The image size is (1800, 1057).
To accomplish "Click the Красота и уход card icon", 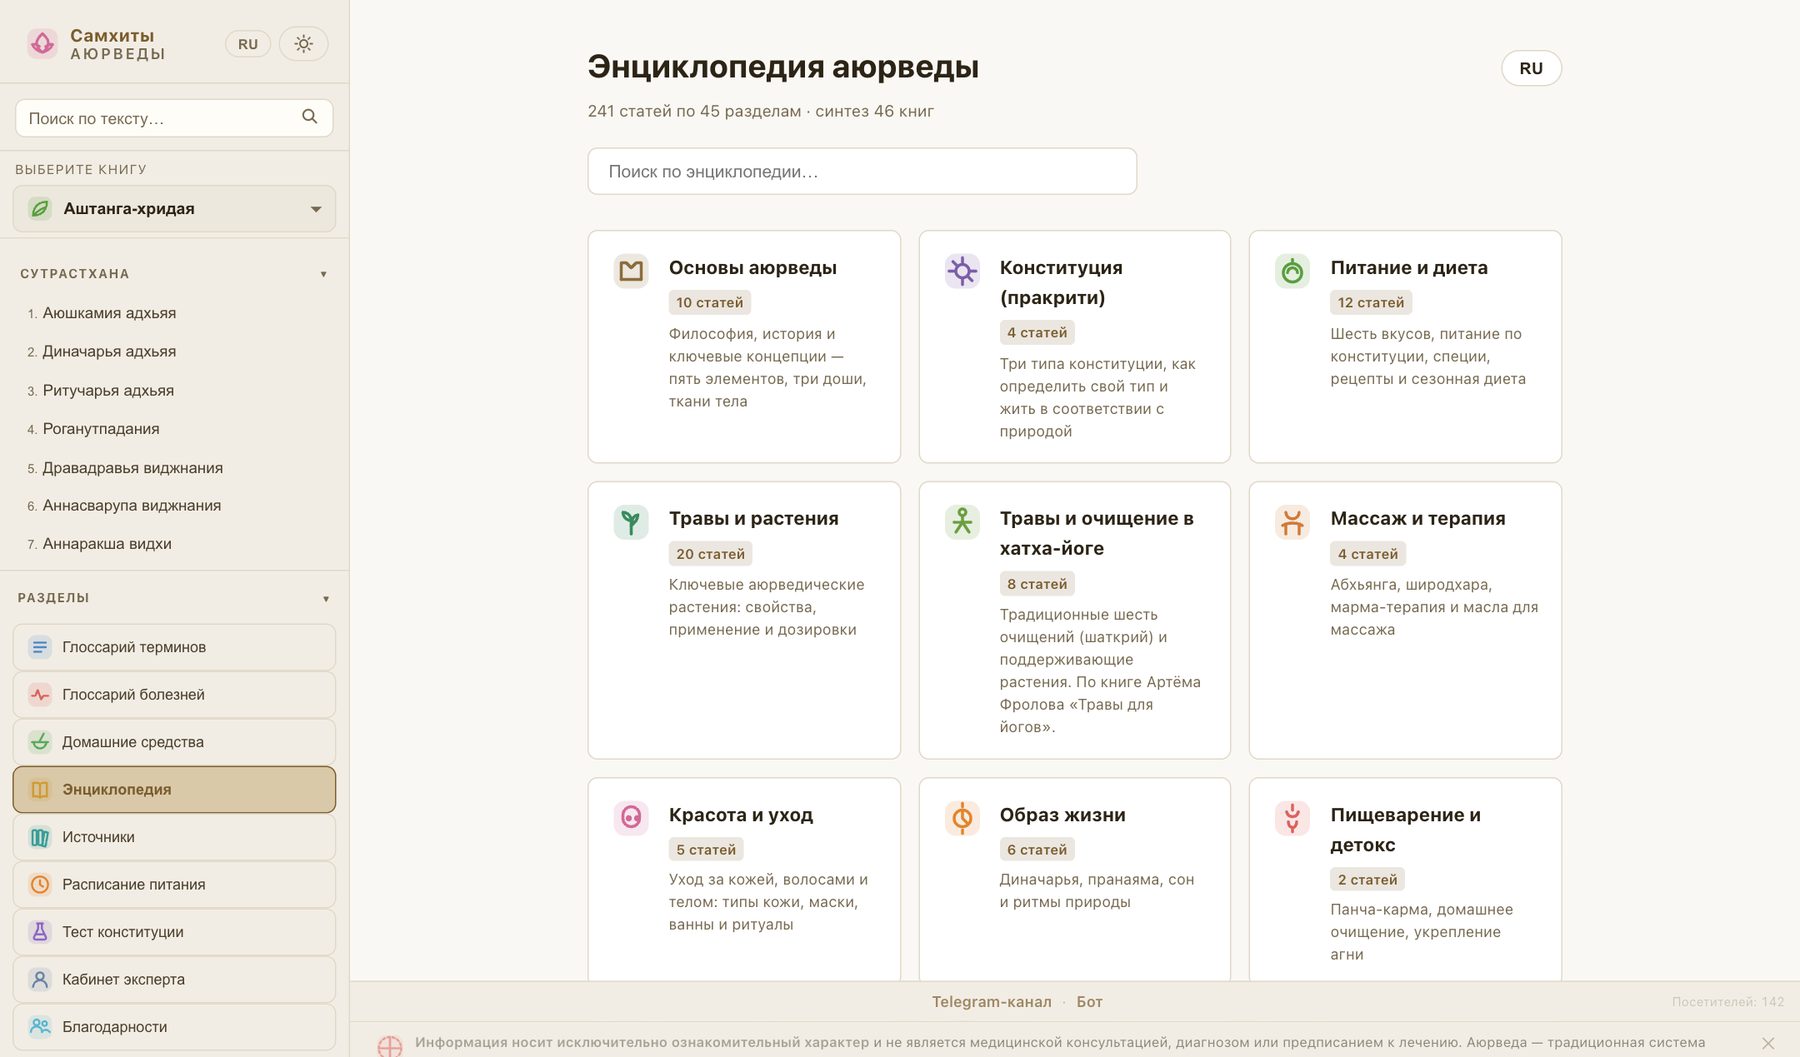I will point(631,818).
